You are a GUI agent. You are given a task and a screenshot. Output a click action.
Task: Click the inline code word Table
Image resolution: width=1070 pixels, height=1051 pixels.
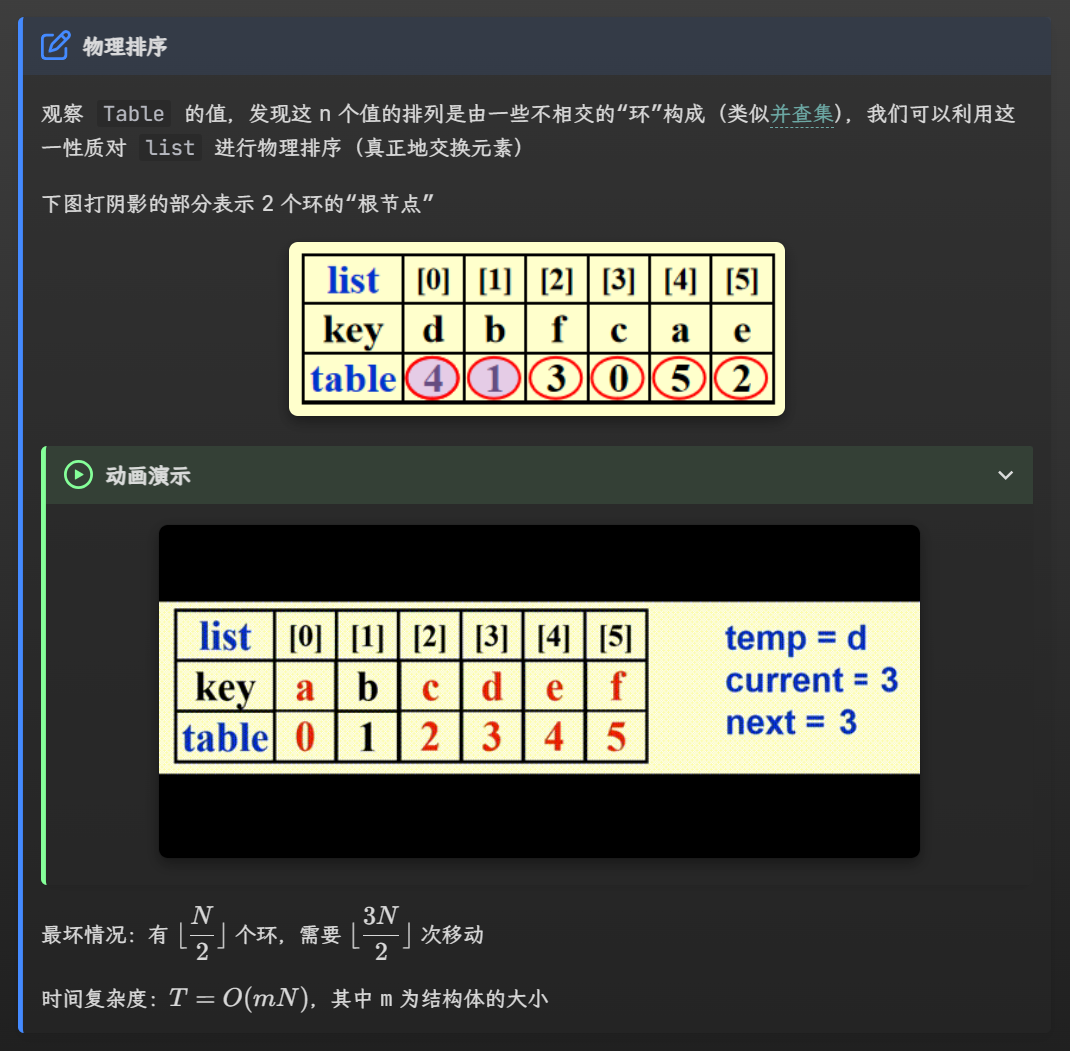click(133, 114)
